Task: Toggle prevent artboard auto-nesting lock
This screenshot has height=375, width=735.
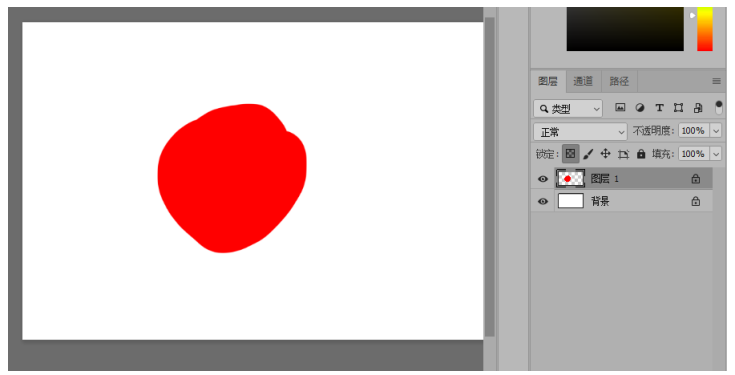Action: click(x=623, y=154)
